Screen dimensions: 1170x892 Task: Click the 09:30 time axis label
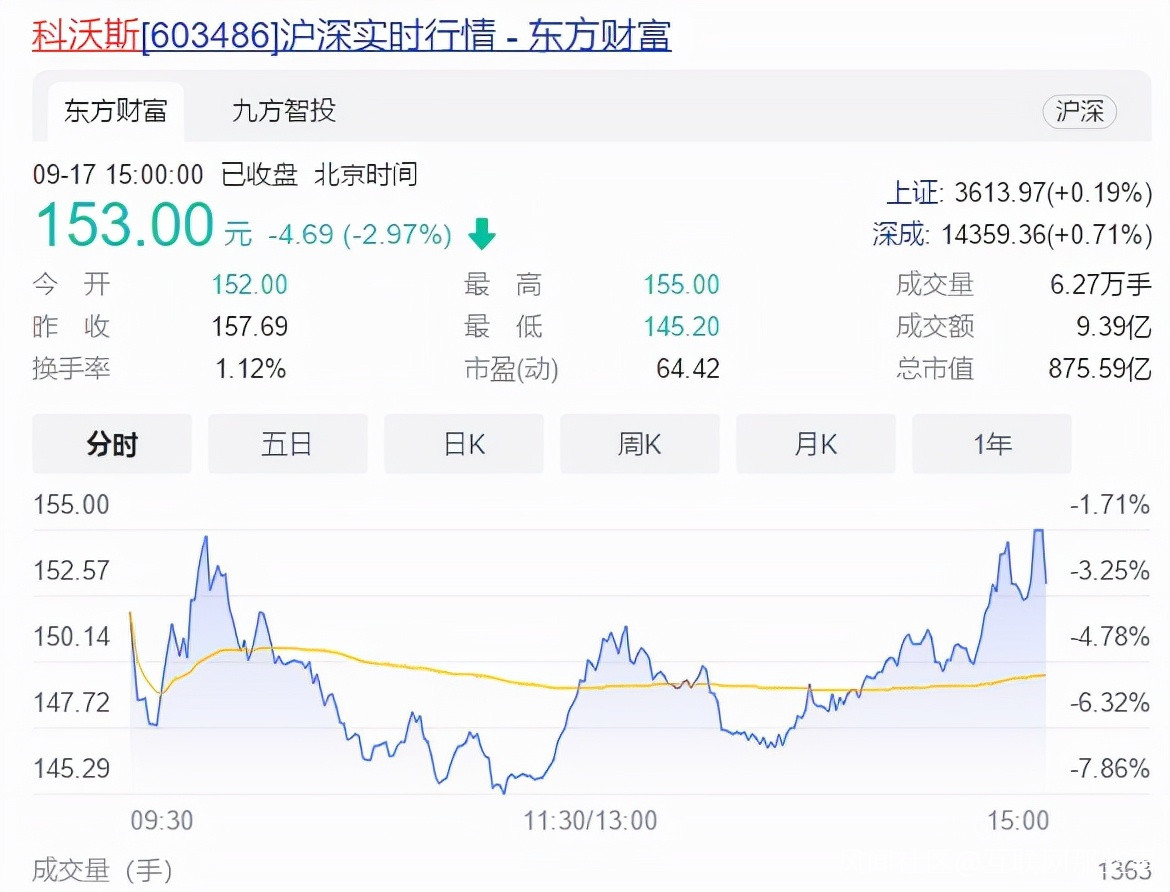[162, 820]
